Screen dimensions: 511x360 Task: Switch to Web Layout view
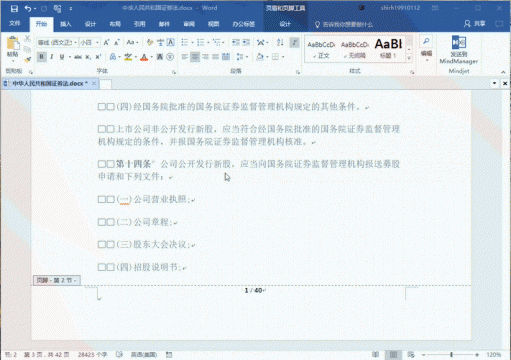point(411,354)
